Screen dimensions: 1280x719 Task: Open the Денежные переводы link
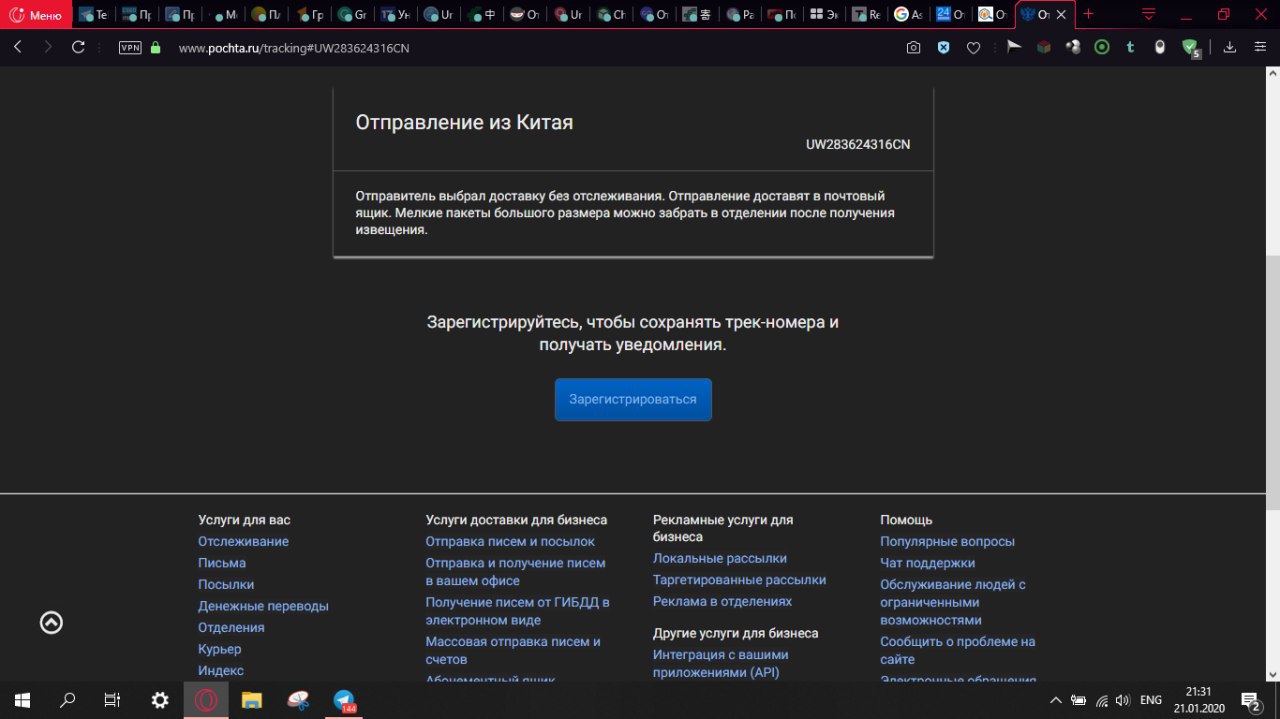pos(263,606)
